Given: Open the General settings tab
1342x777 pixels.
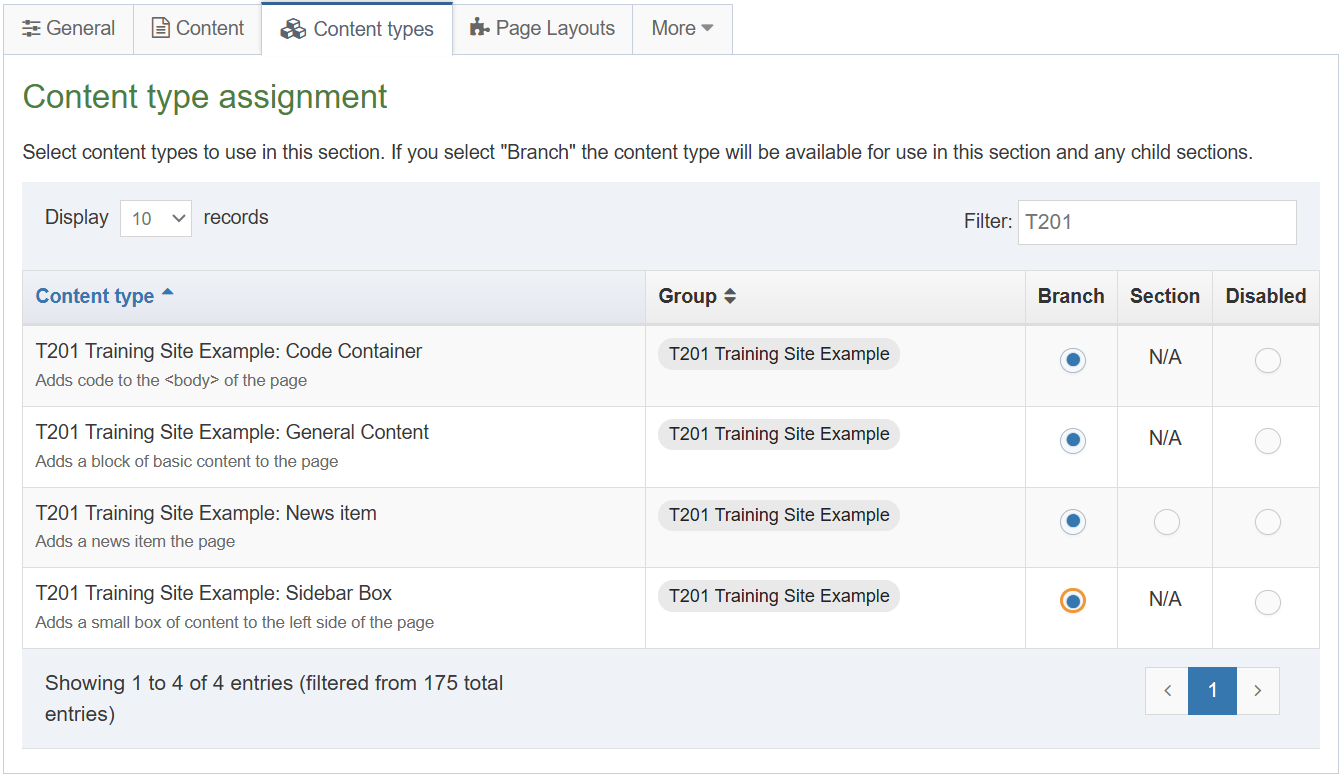Looking at the screenshot, I should [x=68, y=29].
